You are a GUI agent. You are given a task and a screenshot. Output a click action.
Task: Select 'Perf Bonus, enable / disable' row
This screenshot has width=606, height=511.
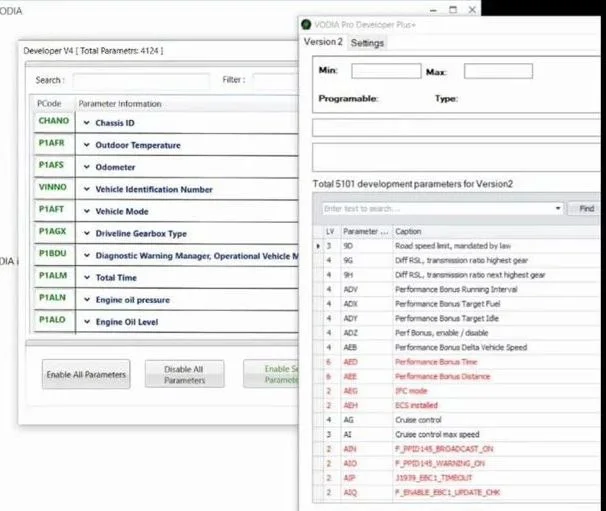tap(458, 333)
